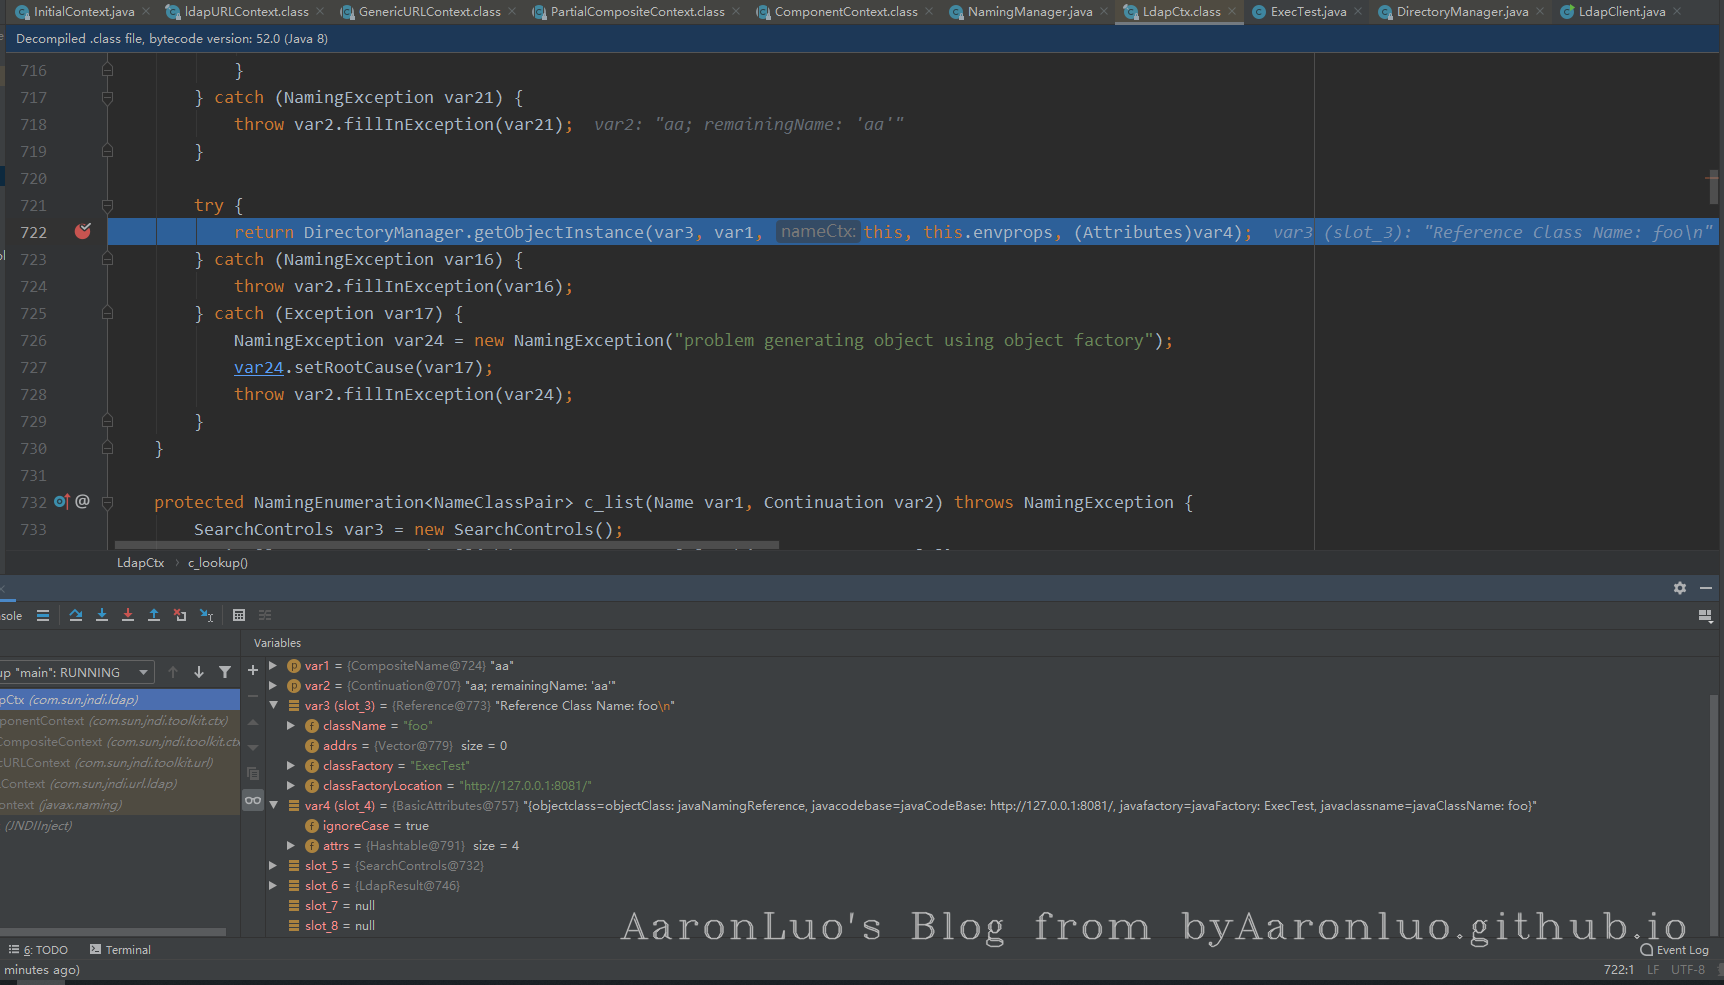1724x985 pixels.
Task: Click the Step Over debugger icon
Action: click(76, 615)
